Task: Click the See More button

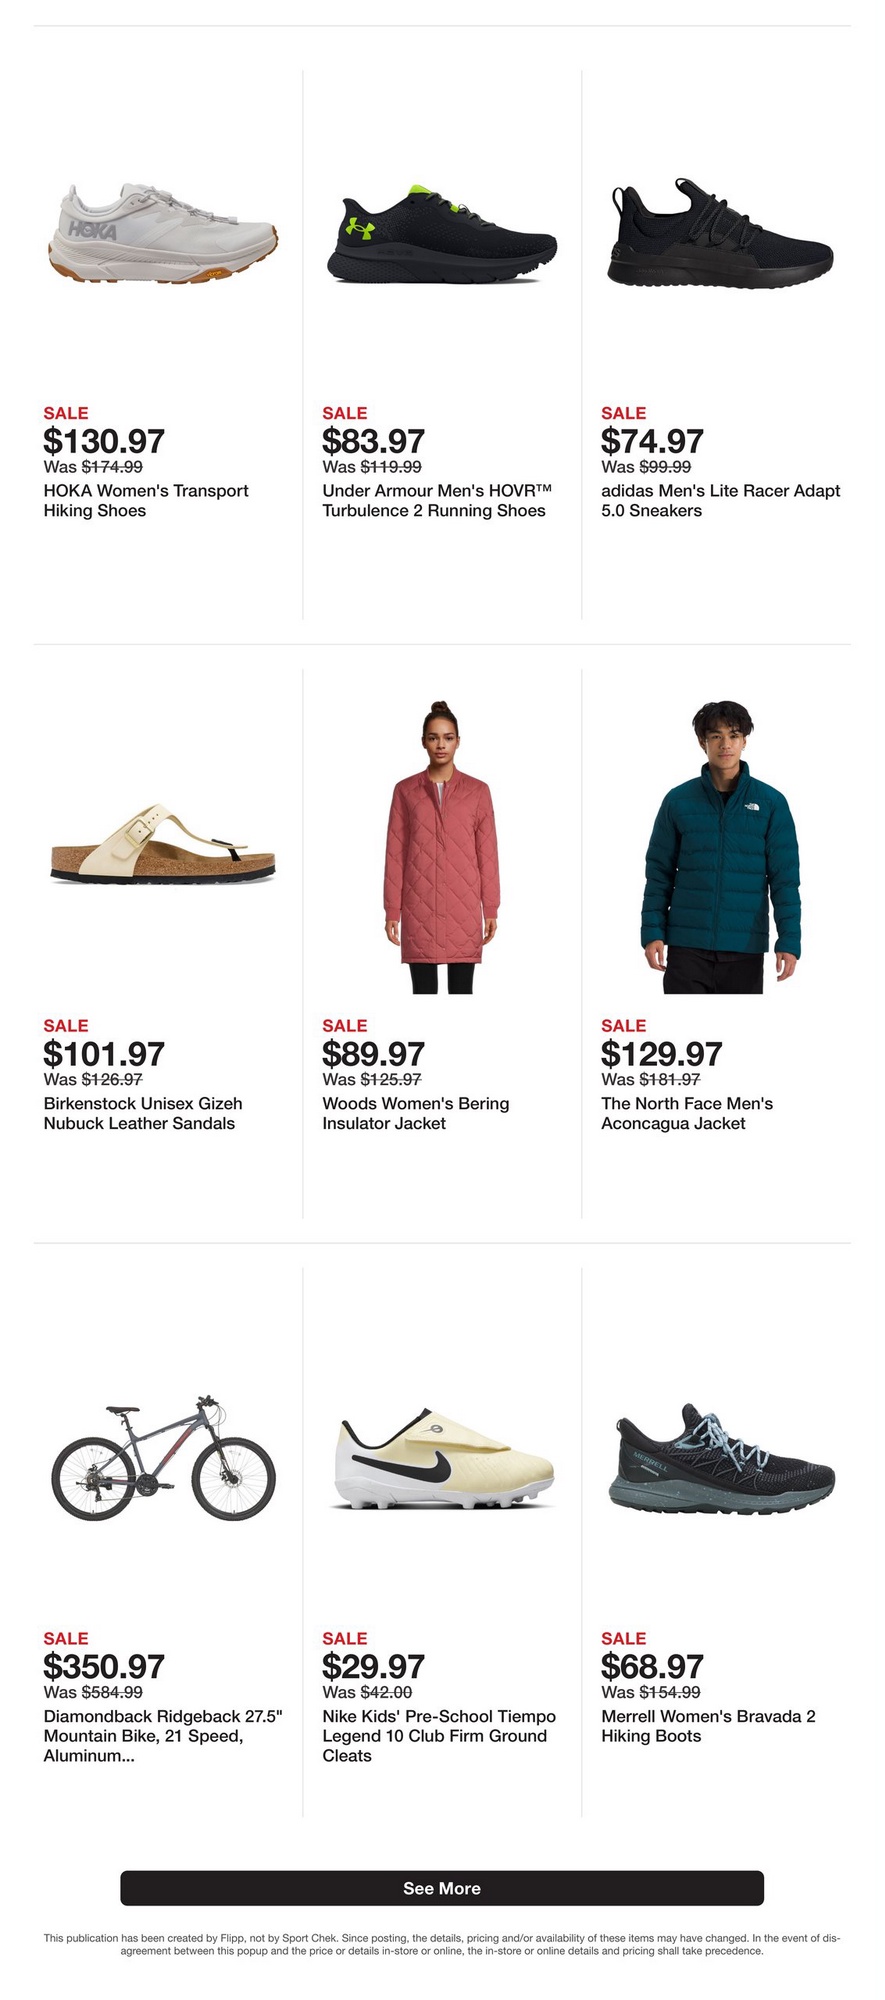Action: tap(442, 1888)
